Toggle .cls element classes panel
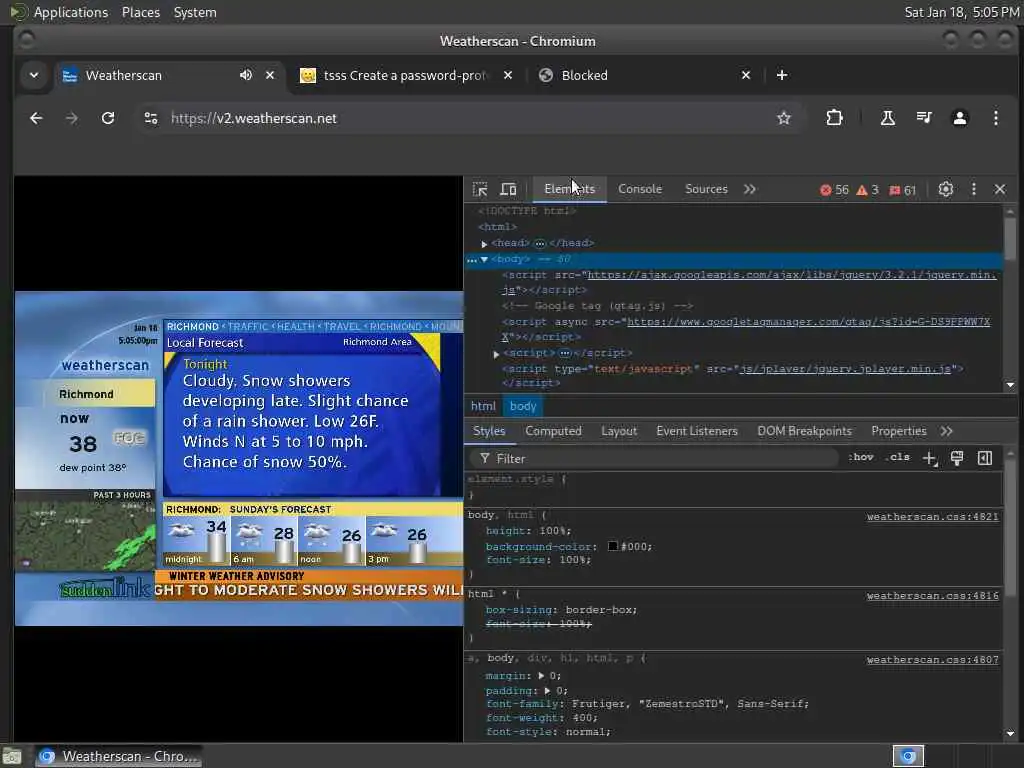Viewport: 1024px width, 768px height. tap(899, 457)
